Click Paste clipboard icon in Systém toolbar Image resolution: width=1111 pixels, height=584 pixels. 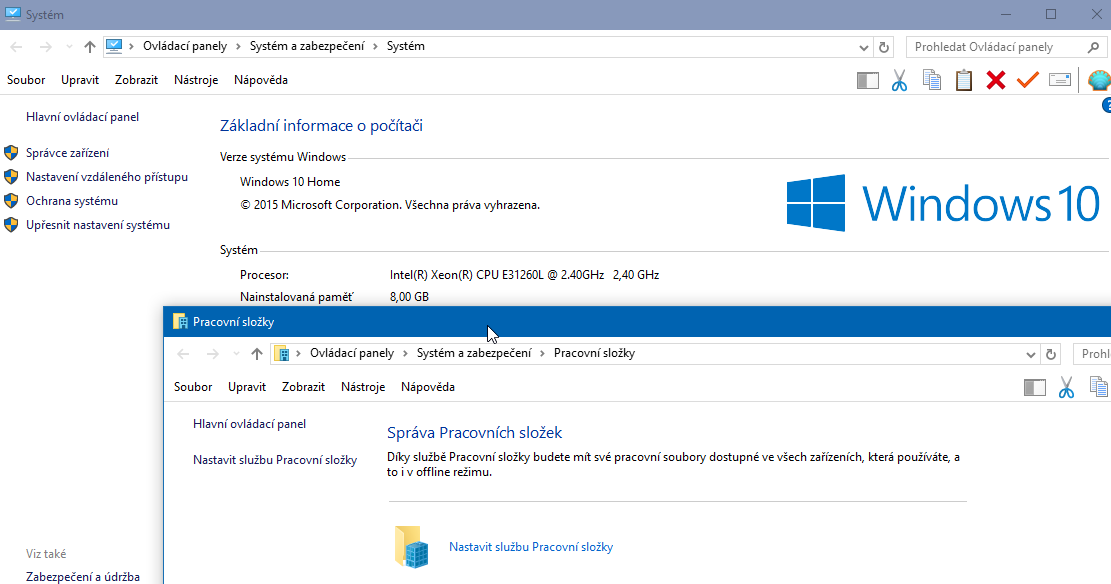(964, 80)
